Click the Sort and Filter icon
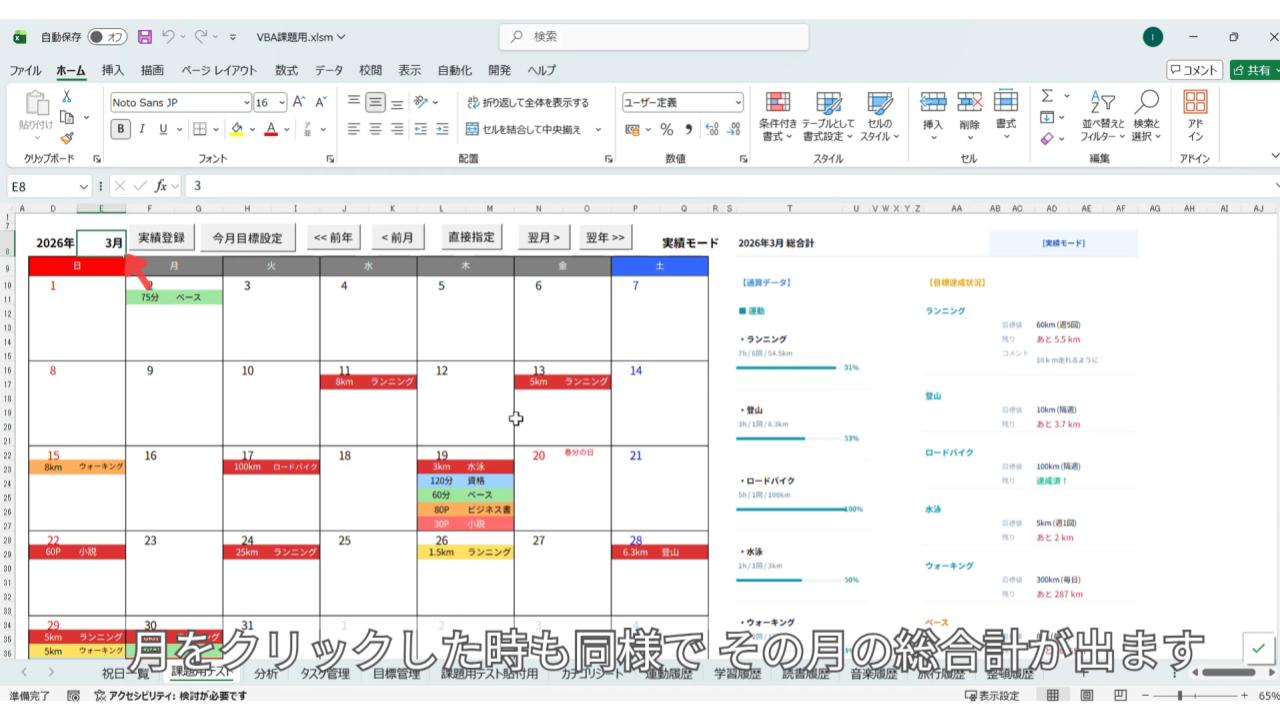This screenshot has width=1280, height=720. click(1102, 103)
